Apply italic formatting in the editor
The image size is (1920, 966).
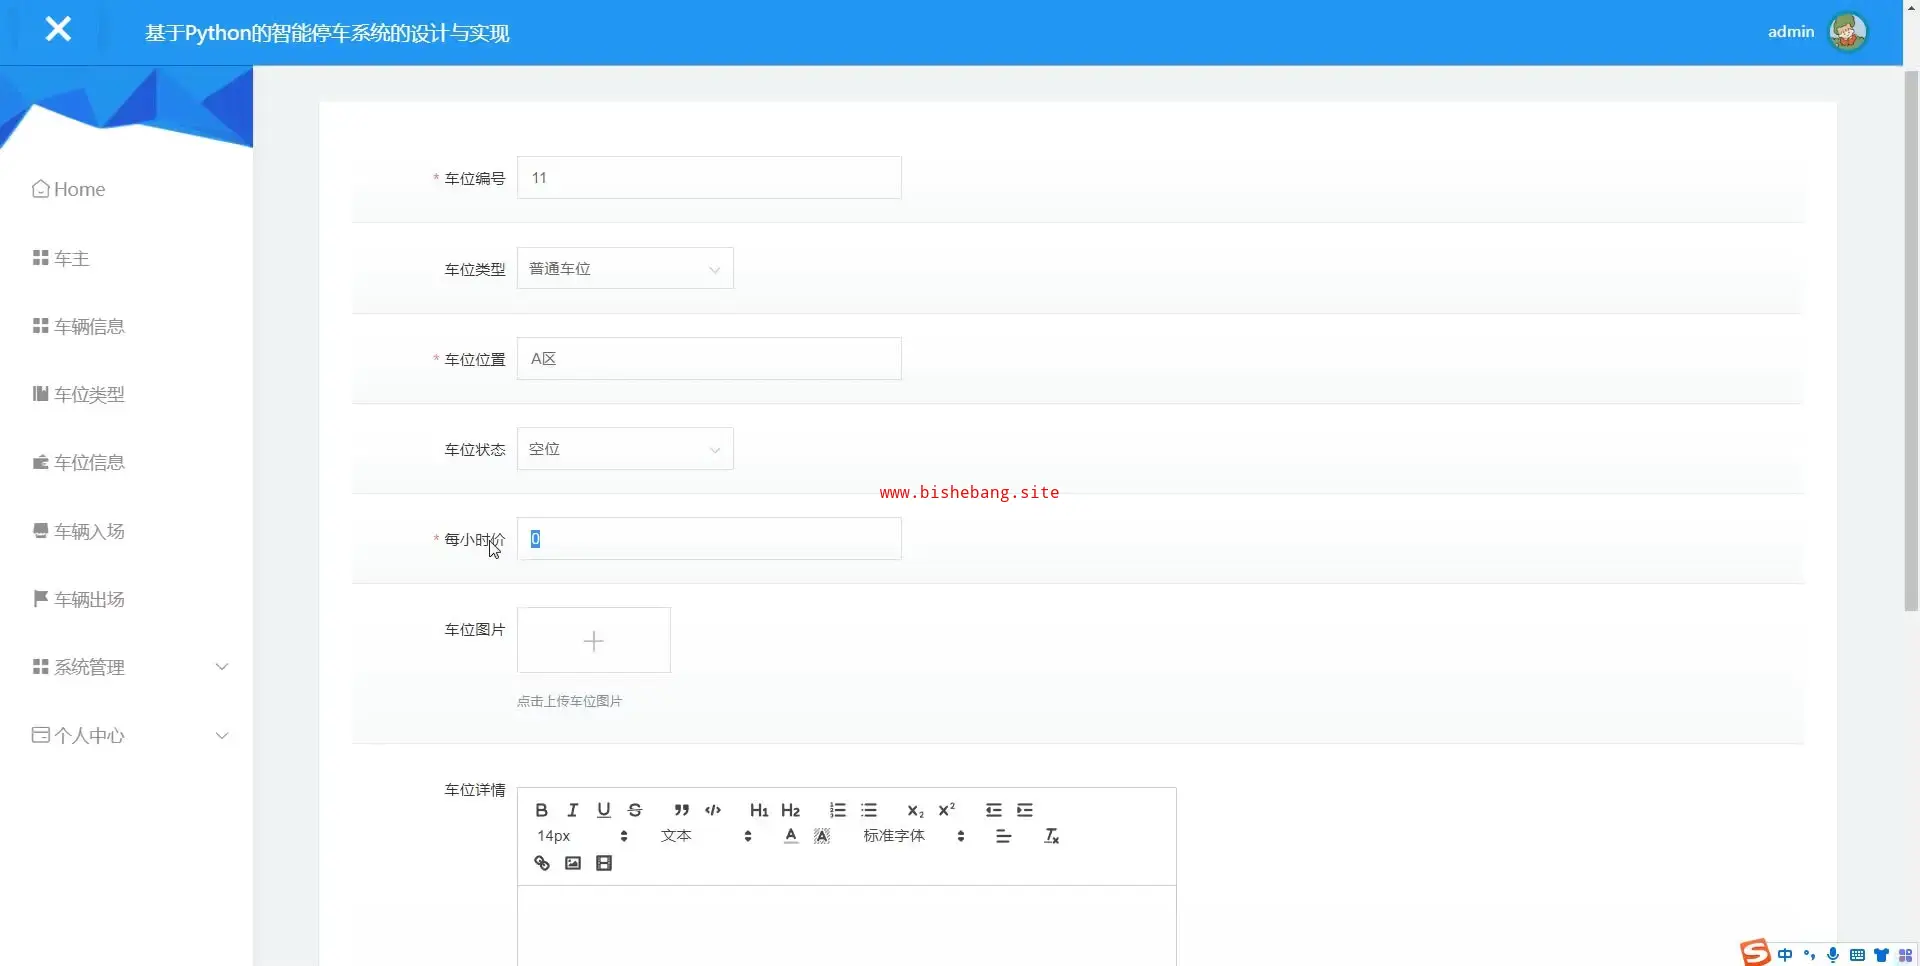pyautogui.click(x=573, y=810)
